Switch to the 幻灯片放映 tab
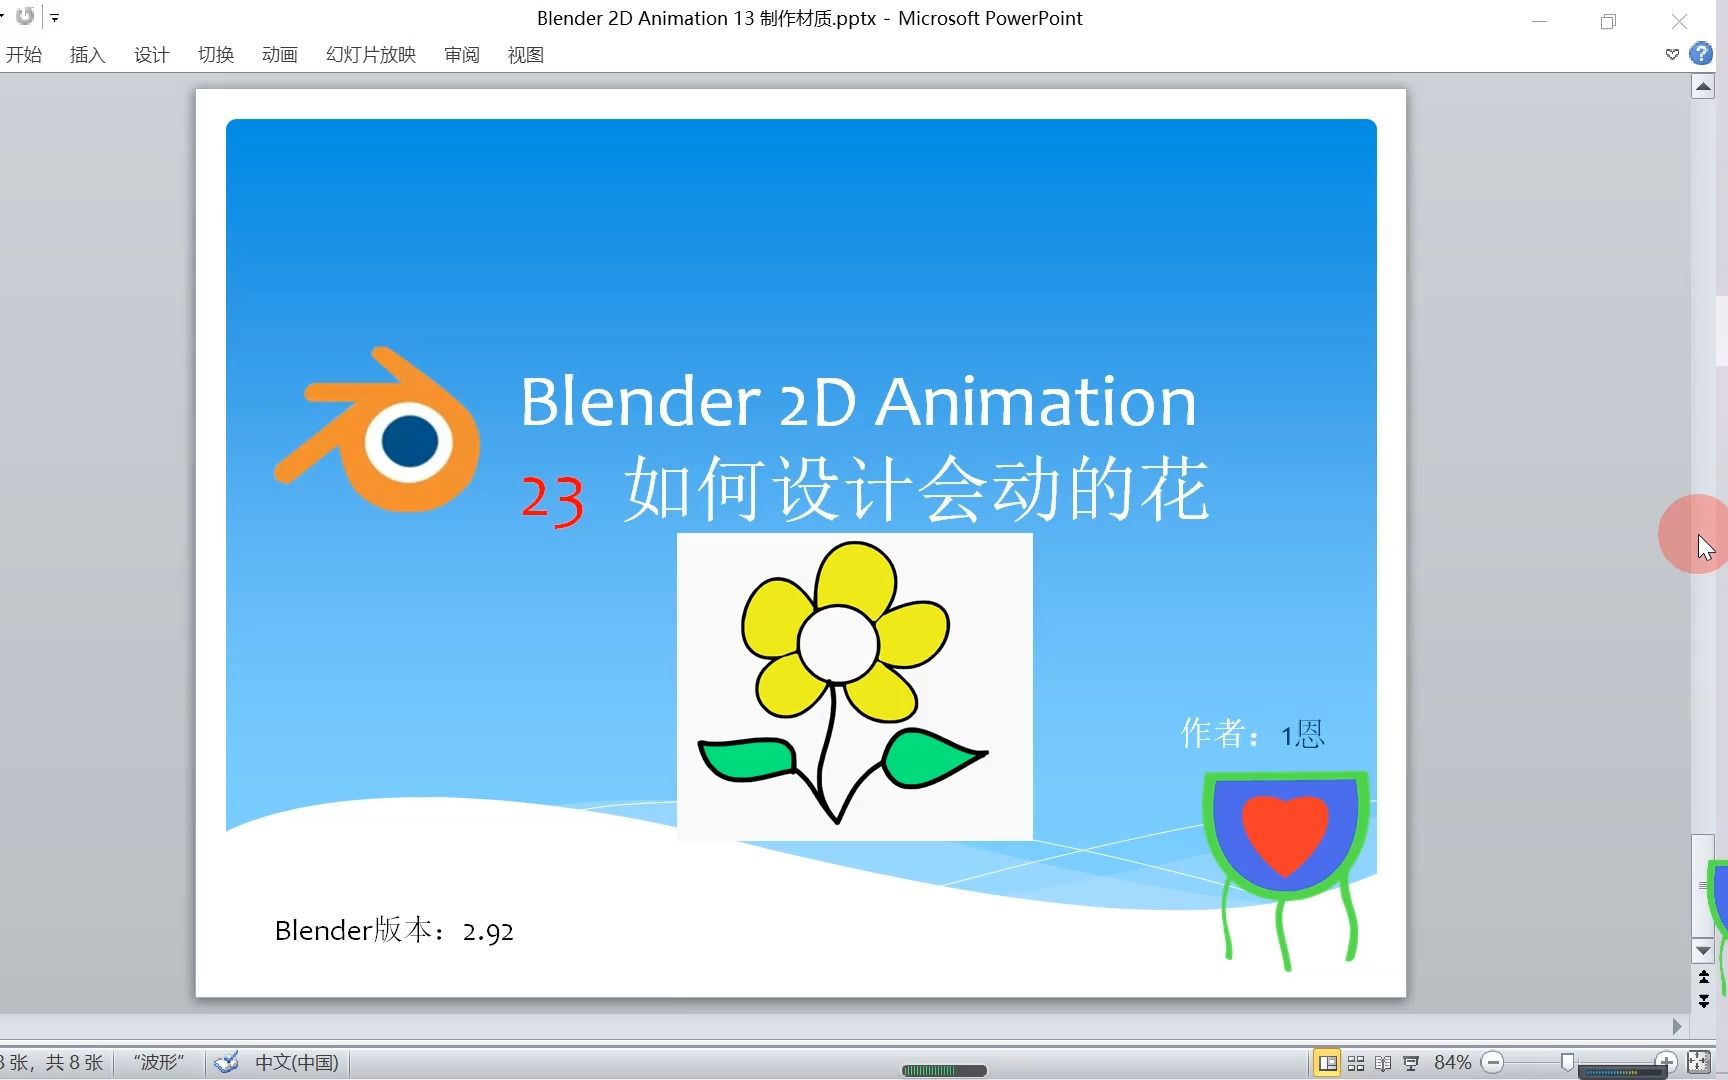 pos(369,55)
